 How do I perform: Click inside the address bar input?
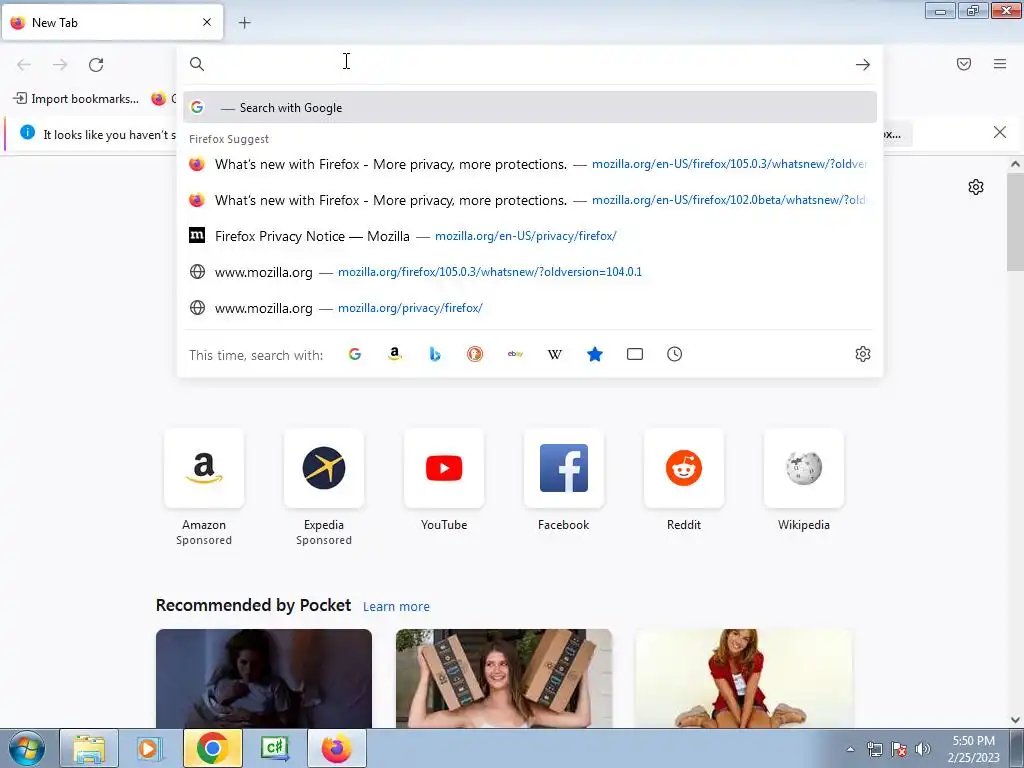click(x=529, y=64)
